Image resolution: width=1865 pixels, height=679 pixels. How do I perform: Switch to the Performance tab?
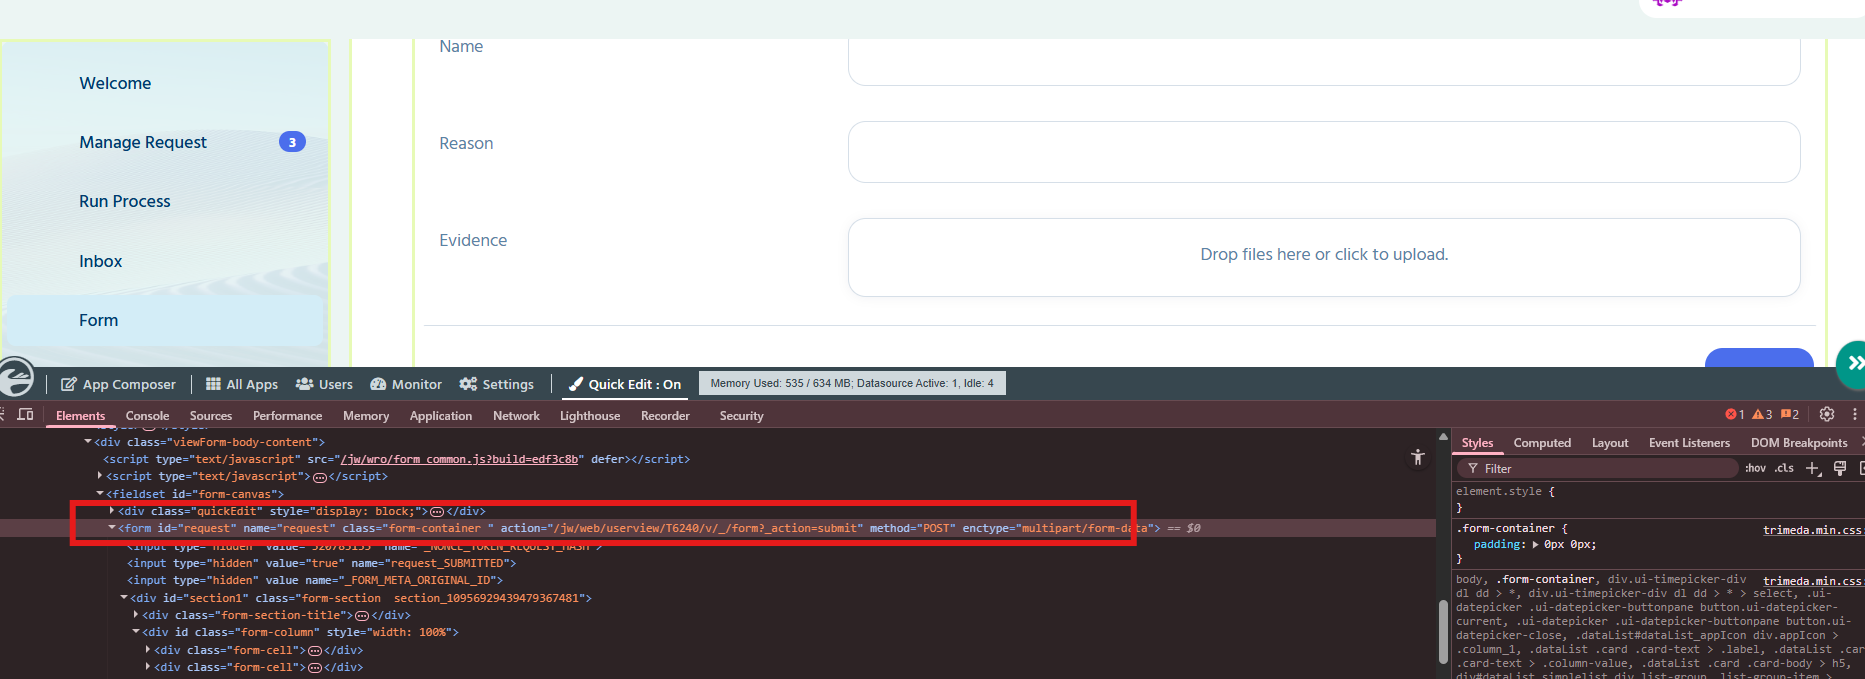point(287,415)
